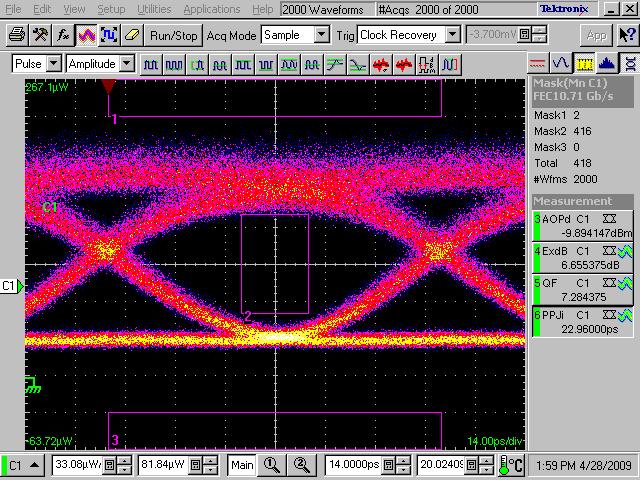Select the Amplitude measurement icon with green brackets

pyautogui.click(x=197, y=64)
